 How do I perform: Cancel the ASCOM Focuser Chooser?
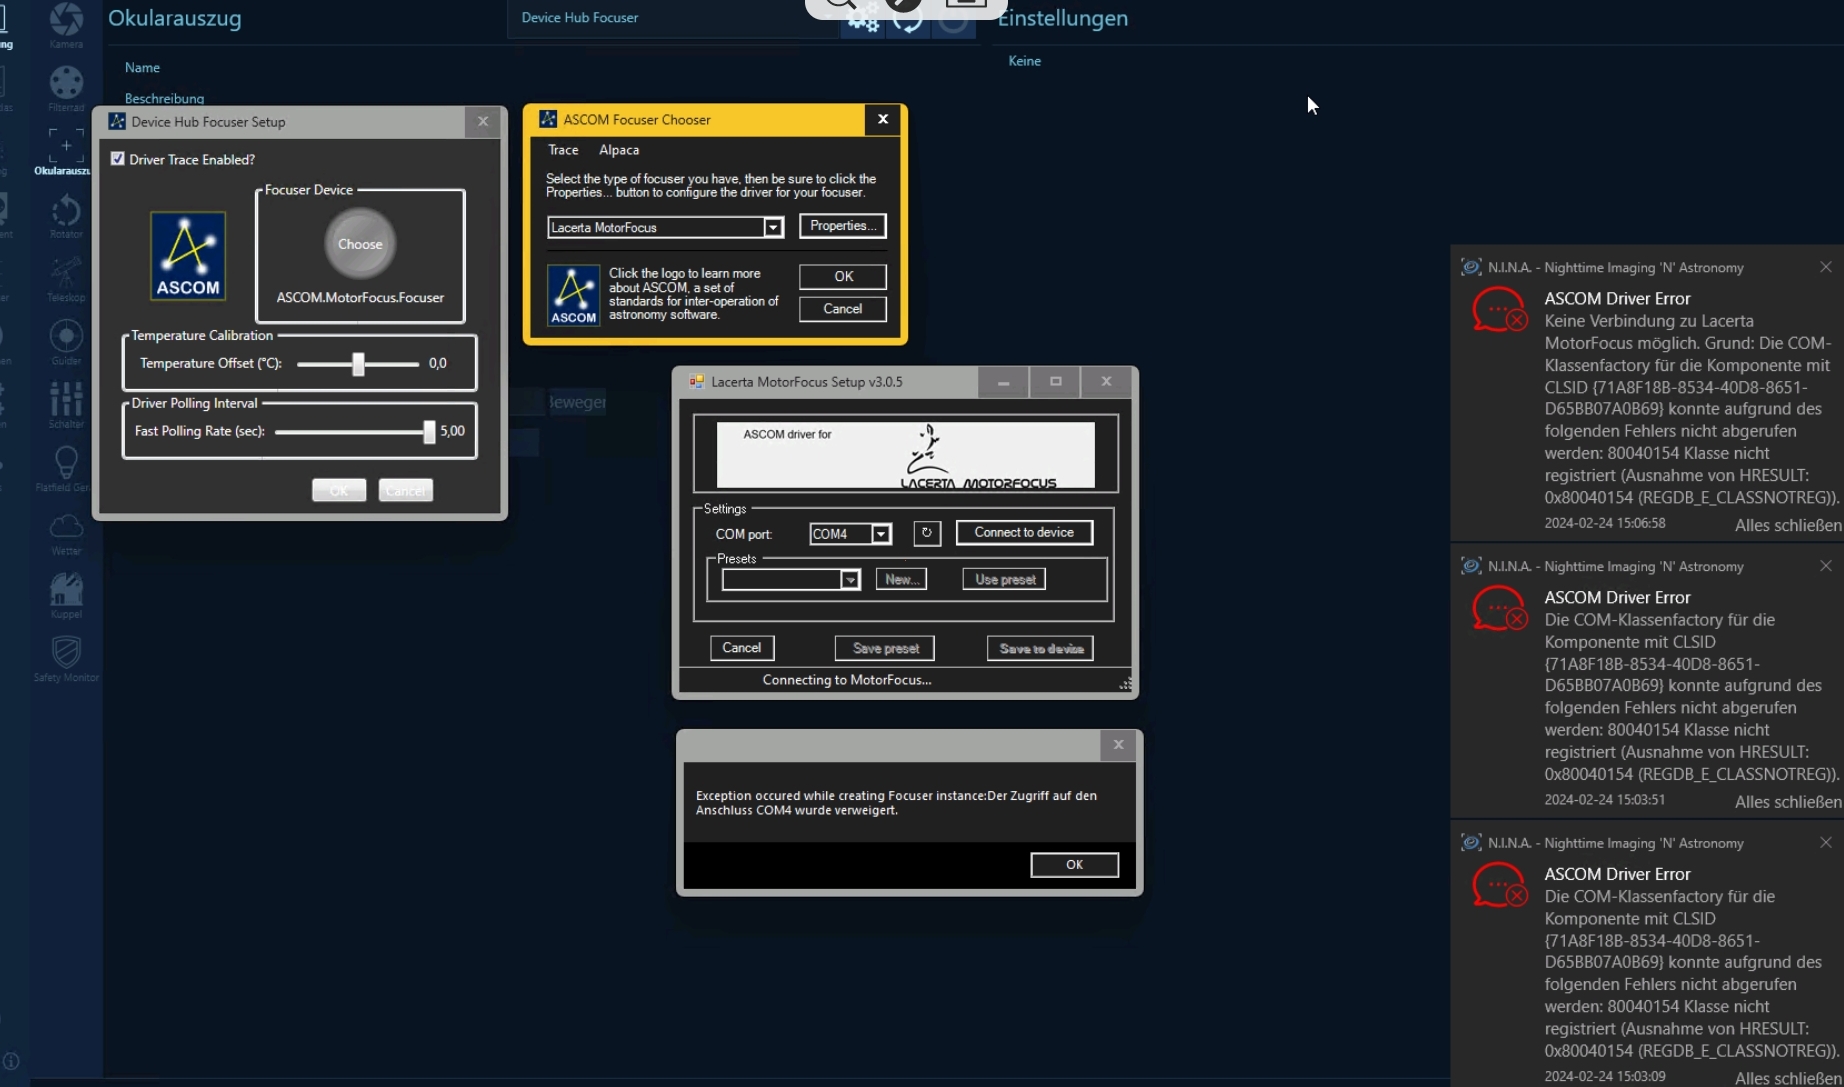843,309
